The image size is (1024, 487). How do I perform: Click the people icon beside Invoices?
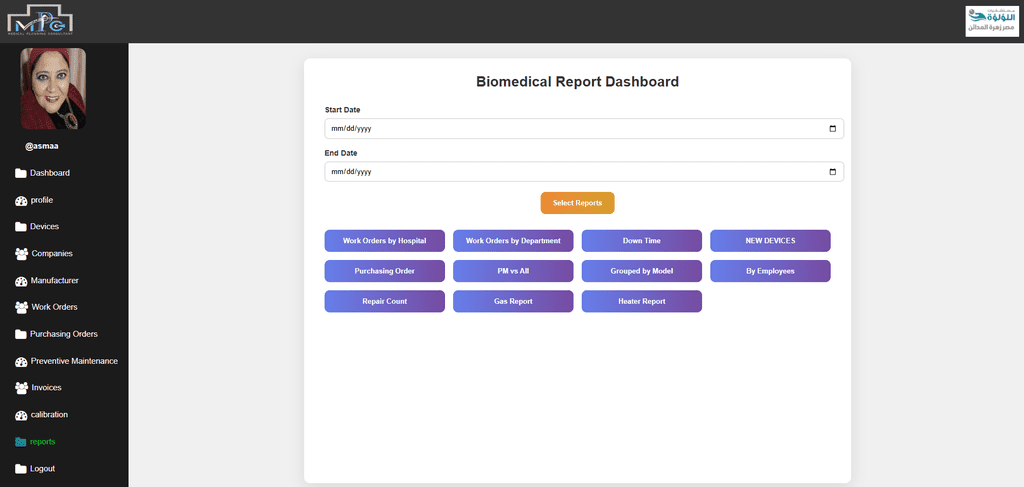click(21, 388)
